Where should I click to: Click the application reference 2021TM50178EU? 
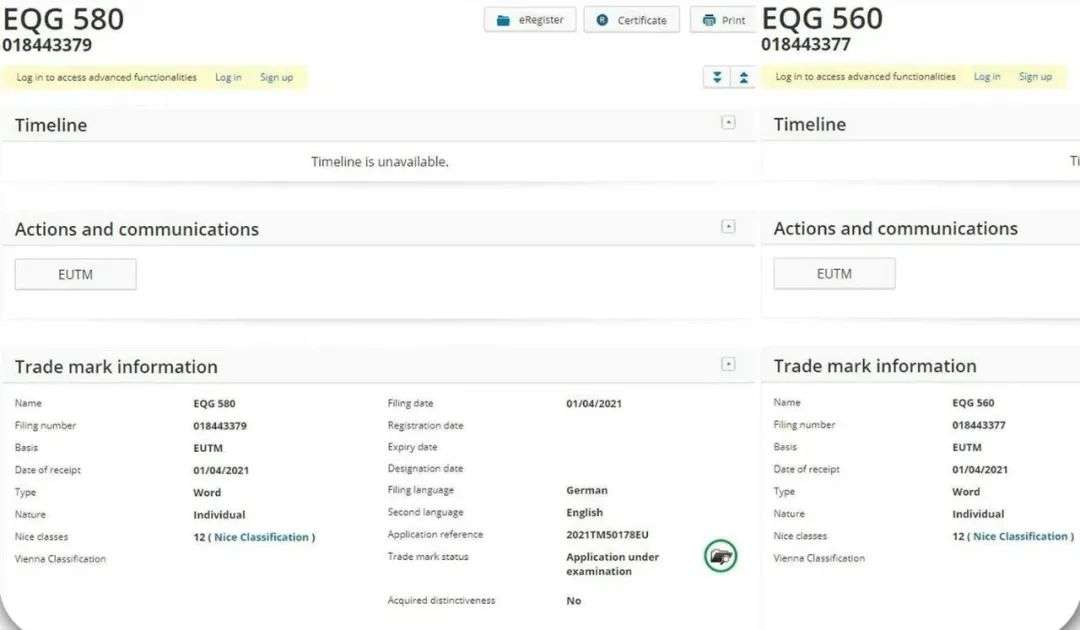click(x=607, y=535)
